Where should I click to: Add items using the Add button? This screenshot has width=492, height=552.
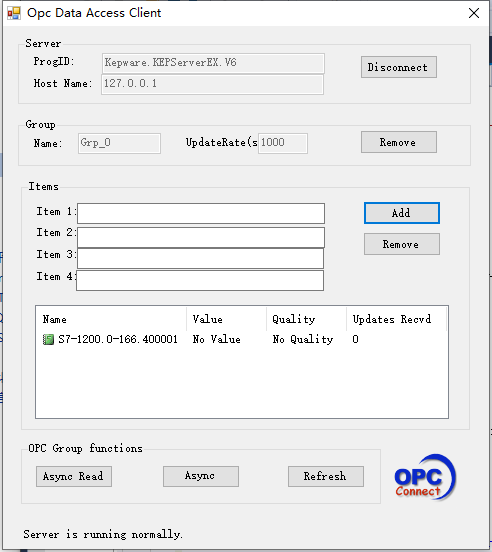pyautogui.click(x=402, y=213)
